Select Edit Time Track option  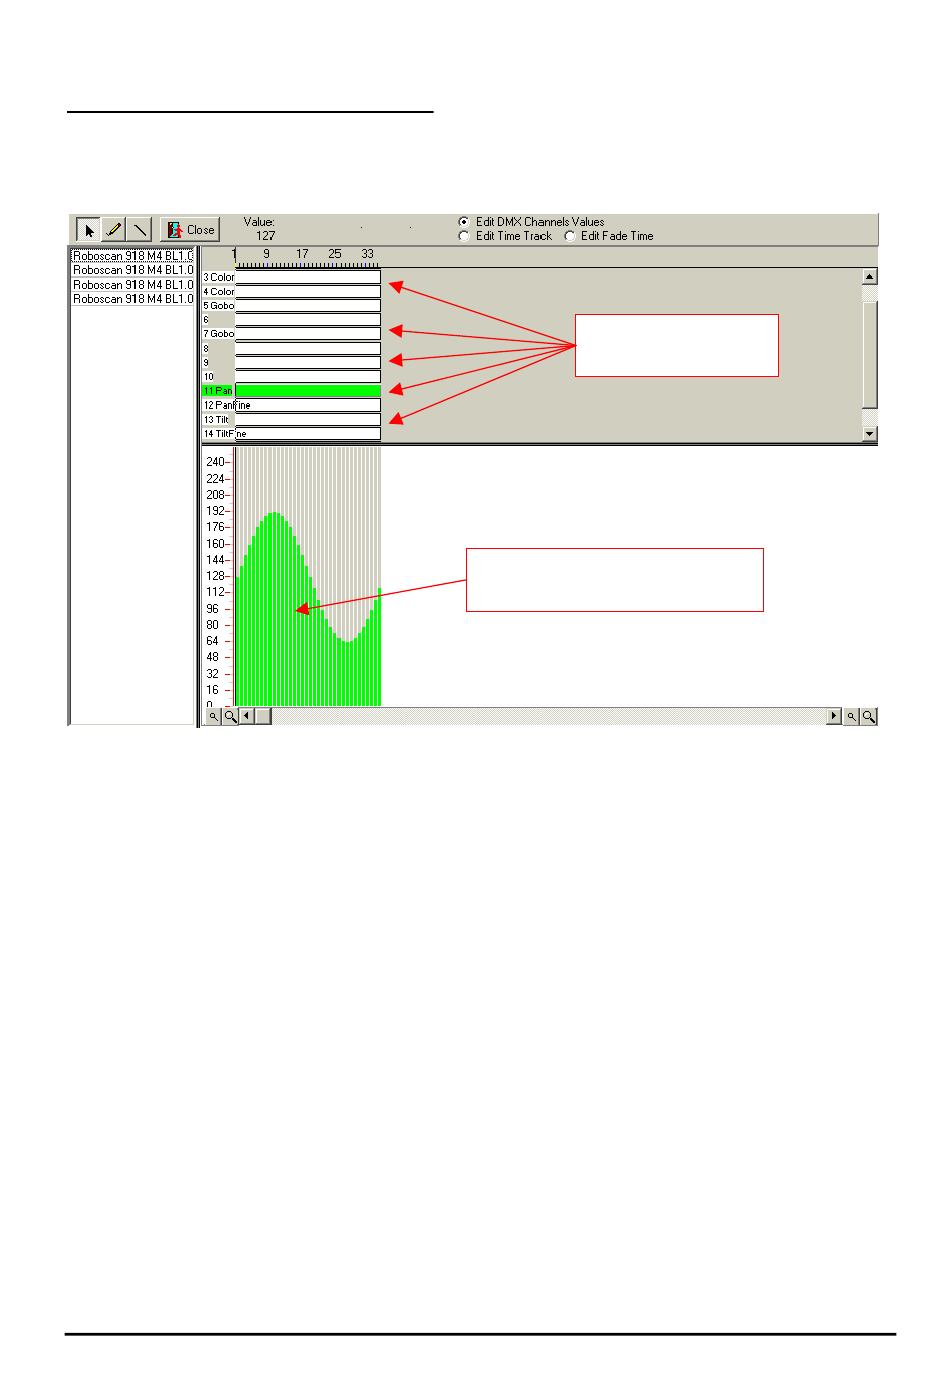[x=505, y=236]
